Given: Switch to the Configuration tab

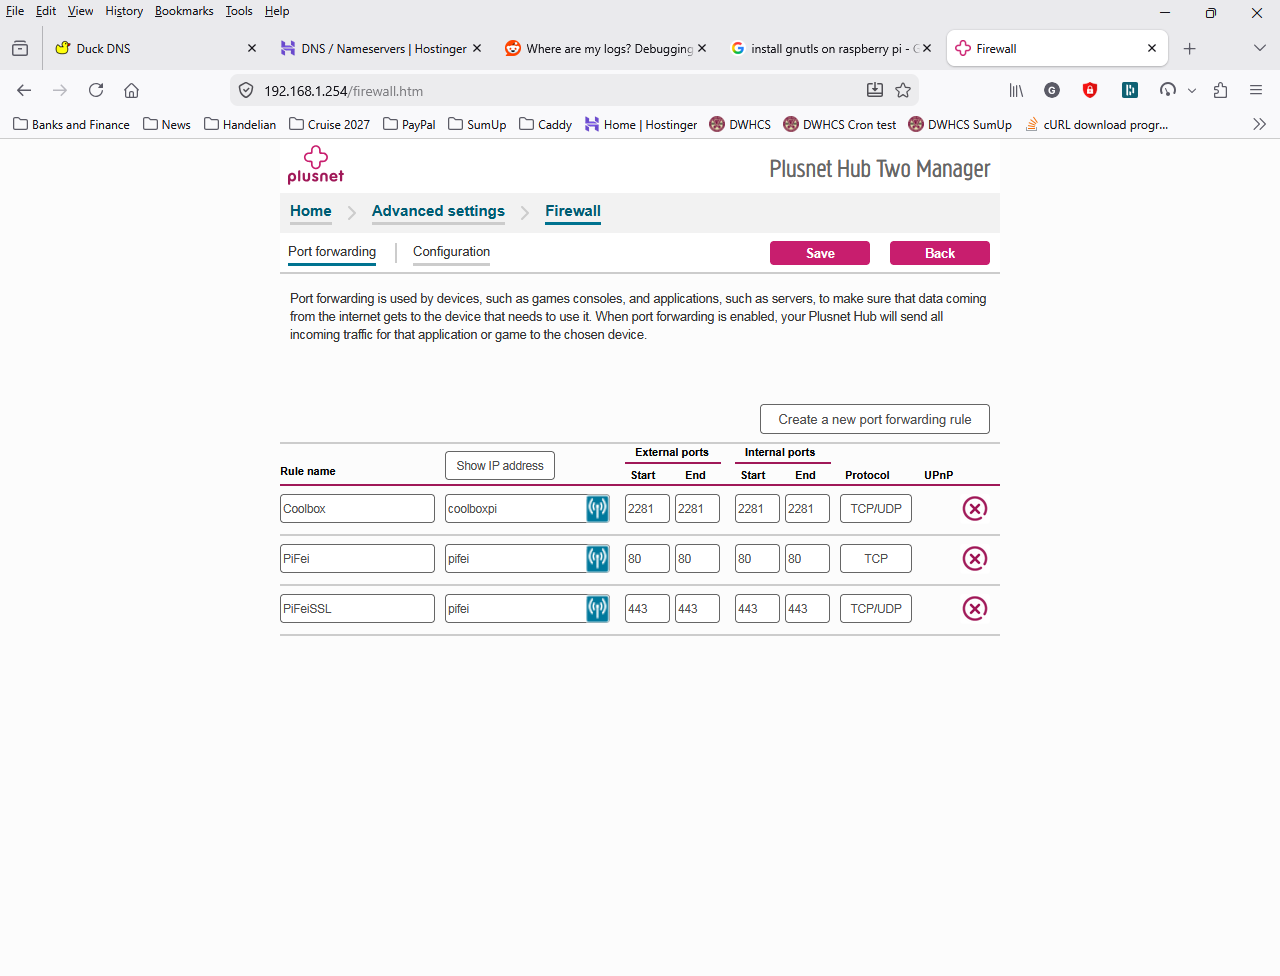Looking at the screenshot, I should [451, 252].
